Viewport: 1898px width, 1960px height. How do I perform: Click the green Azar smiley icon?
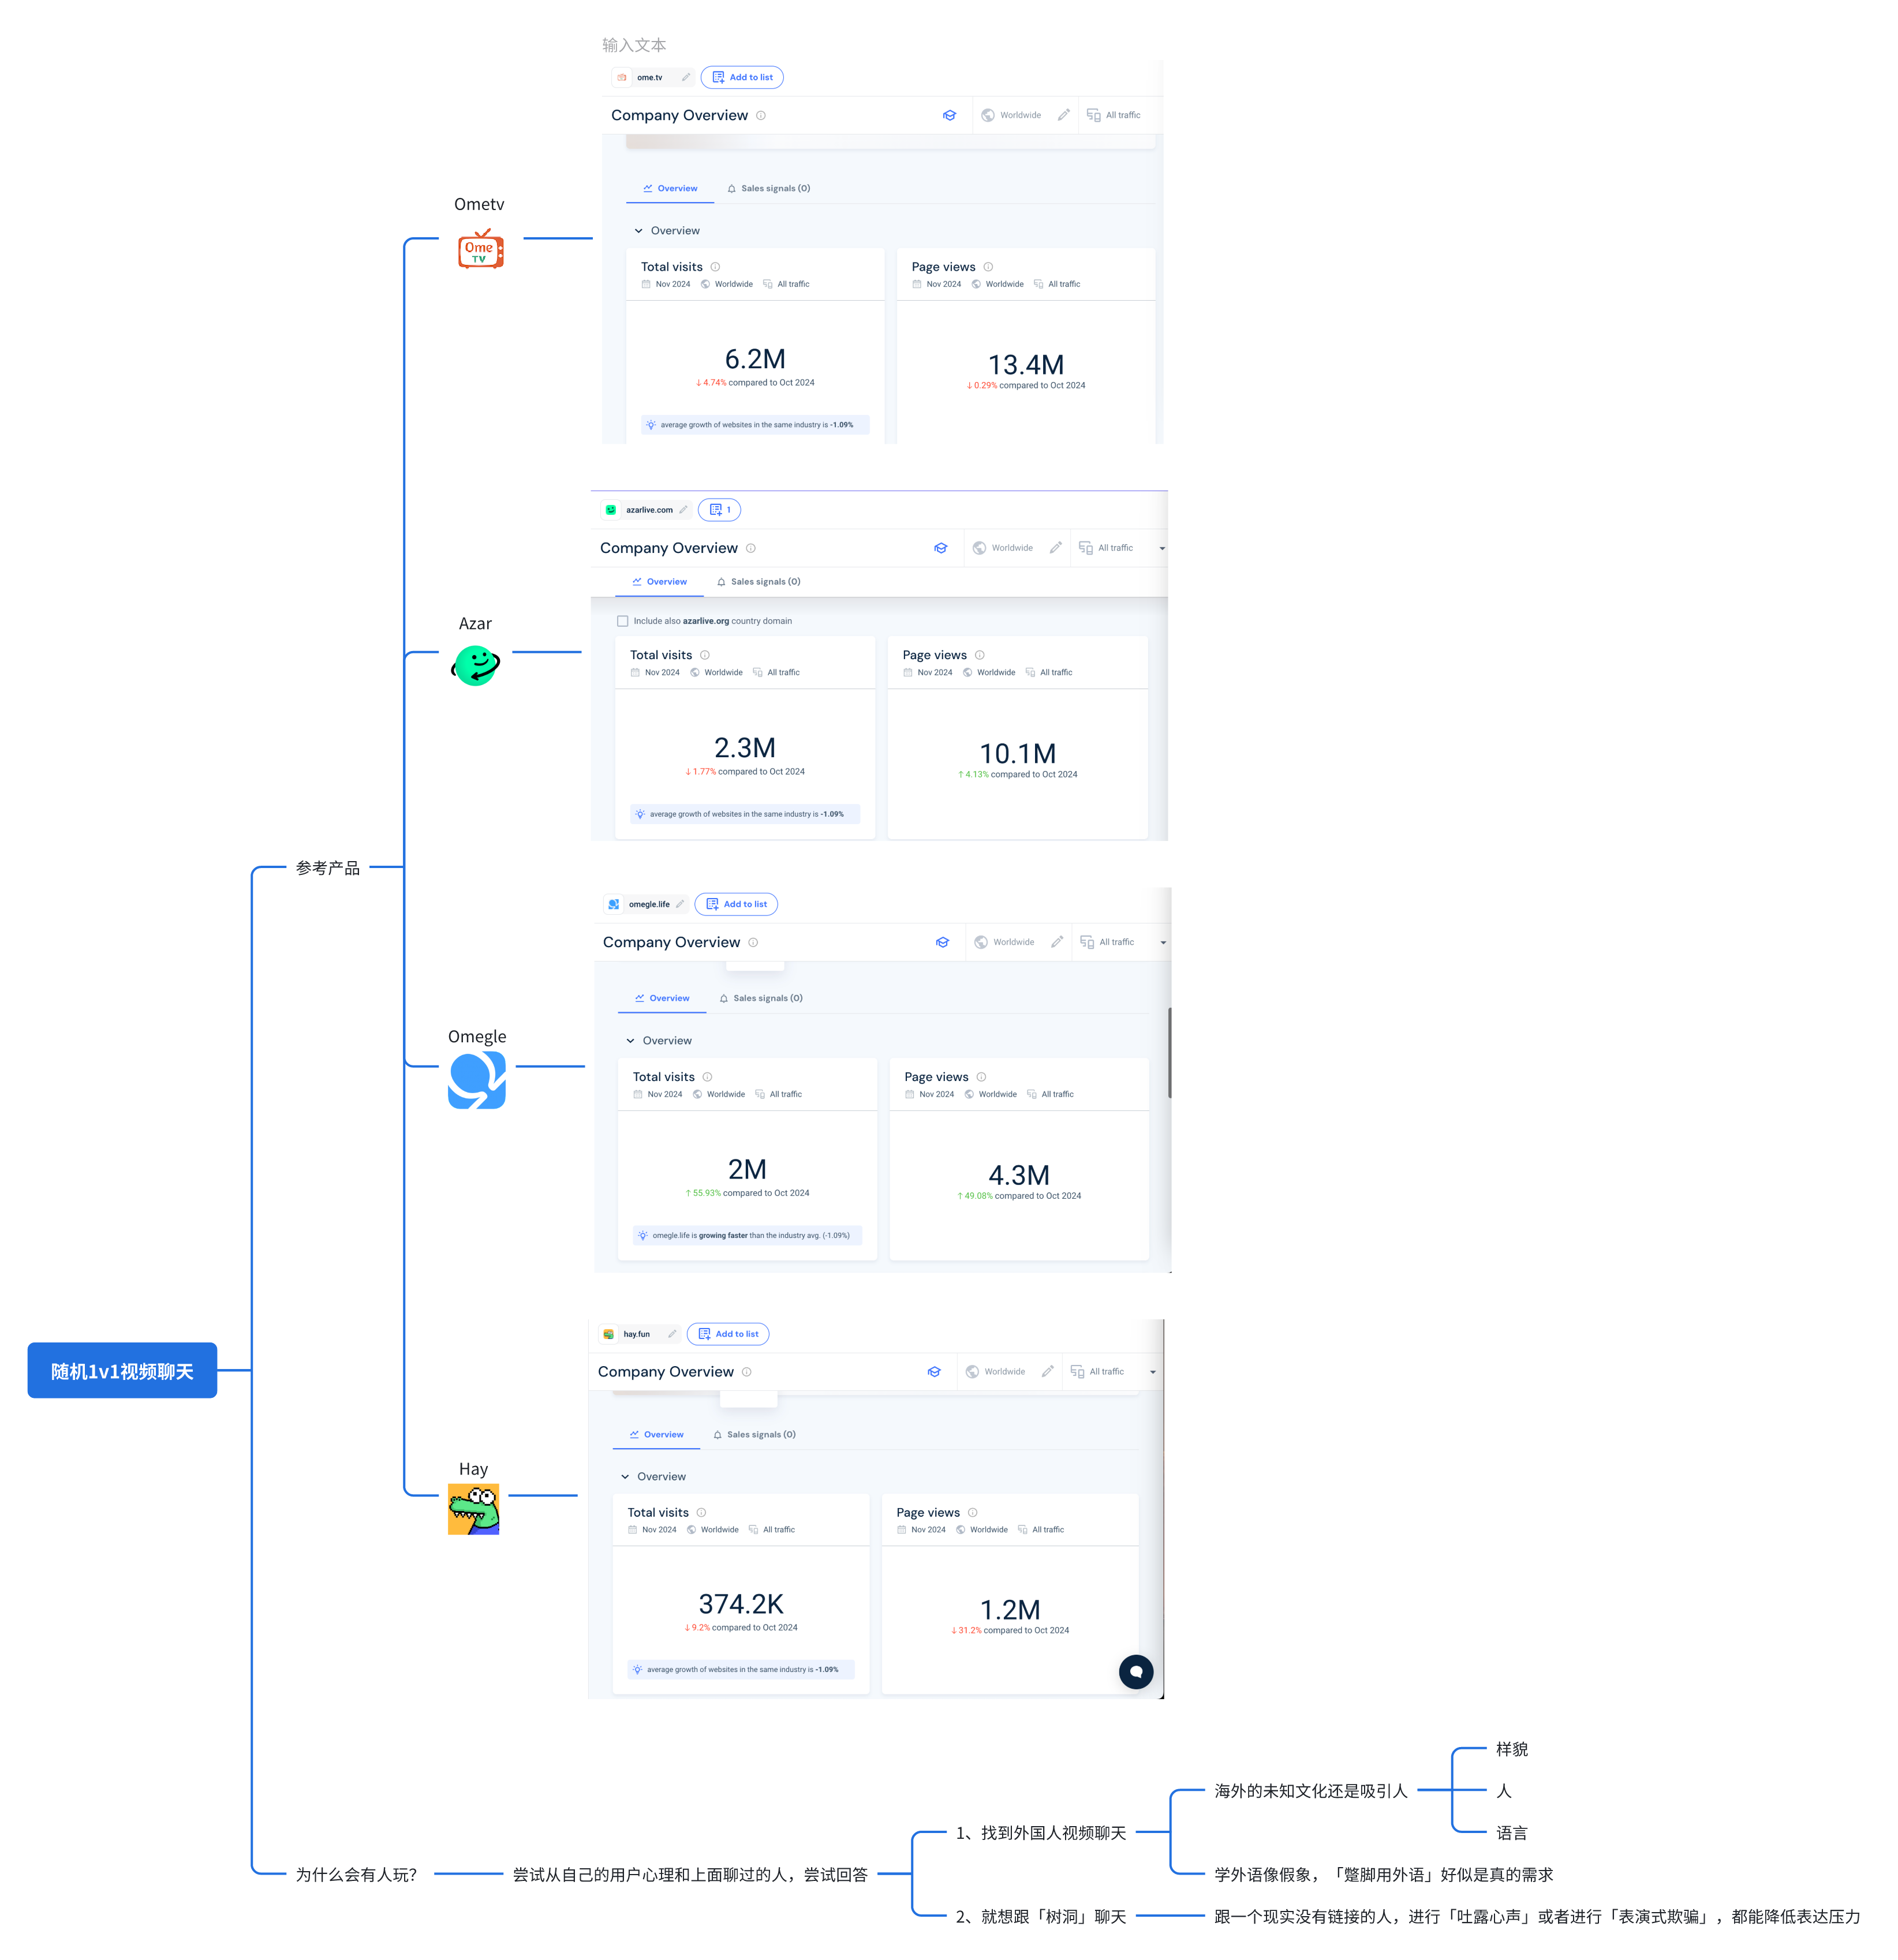click(x=476, y=665)
